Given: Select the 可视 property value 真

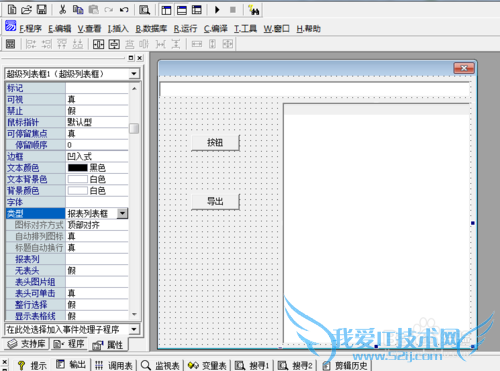Looking at the screenshot, I should coord(97,99).
